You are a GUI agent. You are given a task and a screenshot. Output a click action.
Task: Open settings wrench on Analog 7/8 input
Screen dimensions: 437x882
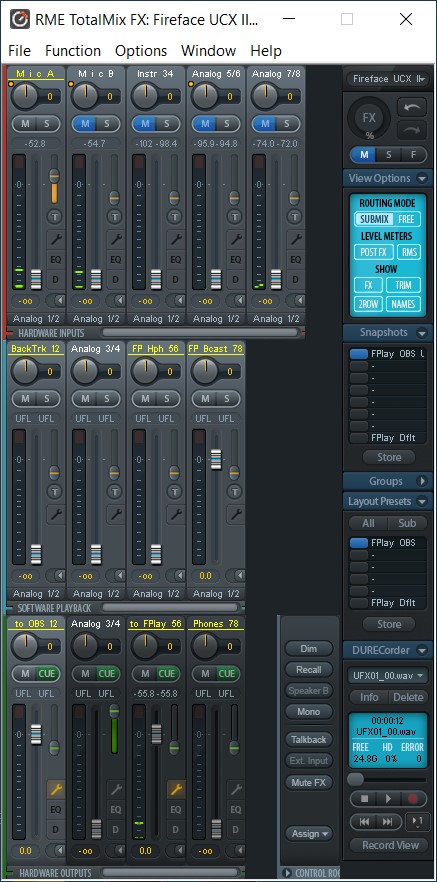pyautogui.click(x=296, y=239)
